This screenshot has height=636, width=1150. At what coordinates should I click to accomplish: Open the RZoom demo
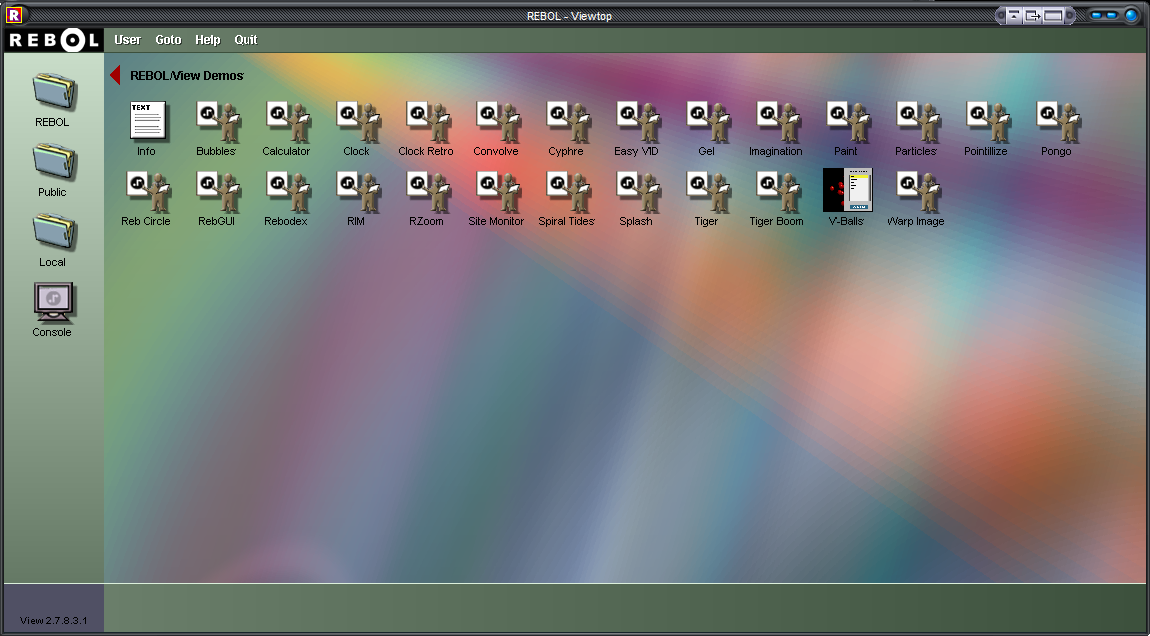point(428,191)
